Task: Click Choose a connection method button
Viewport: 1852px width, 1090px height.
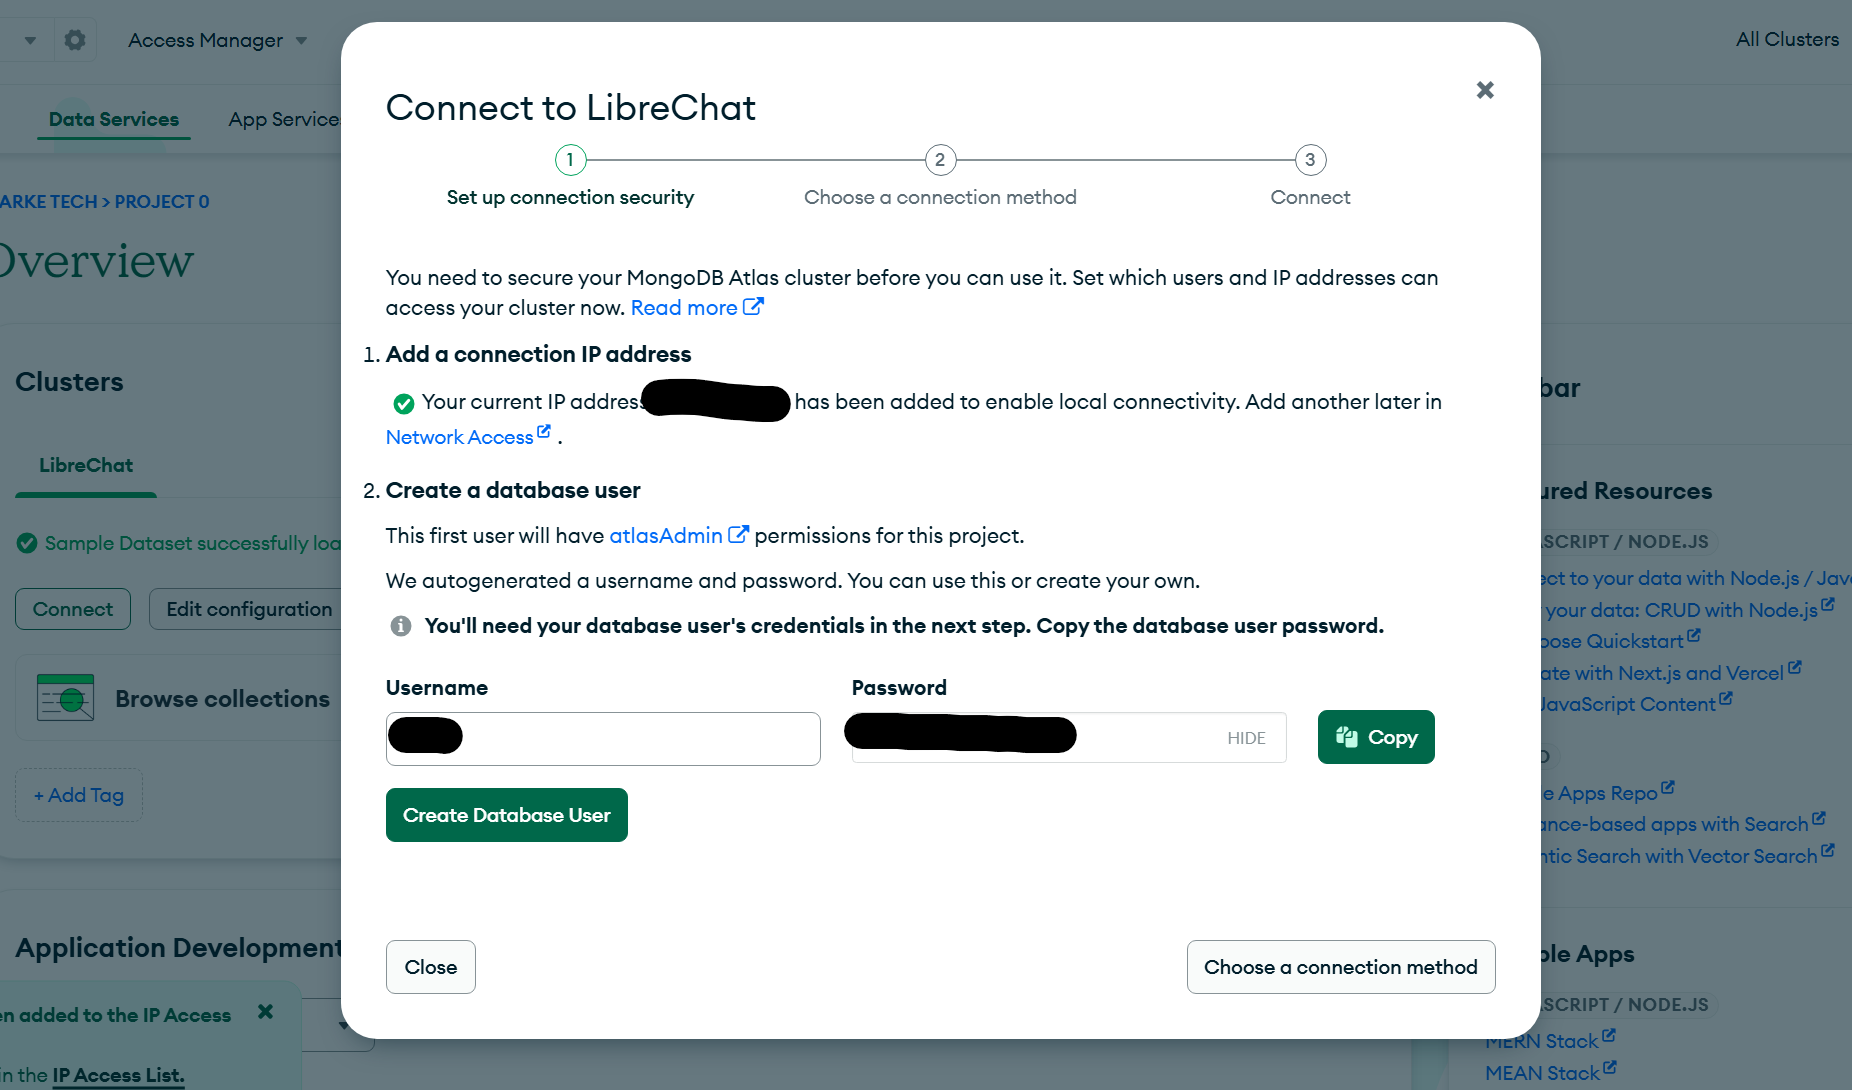Action: pos(1341,967)
